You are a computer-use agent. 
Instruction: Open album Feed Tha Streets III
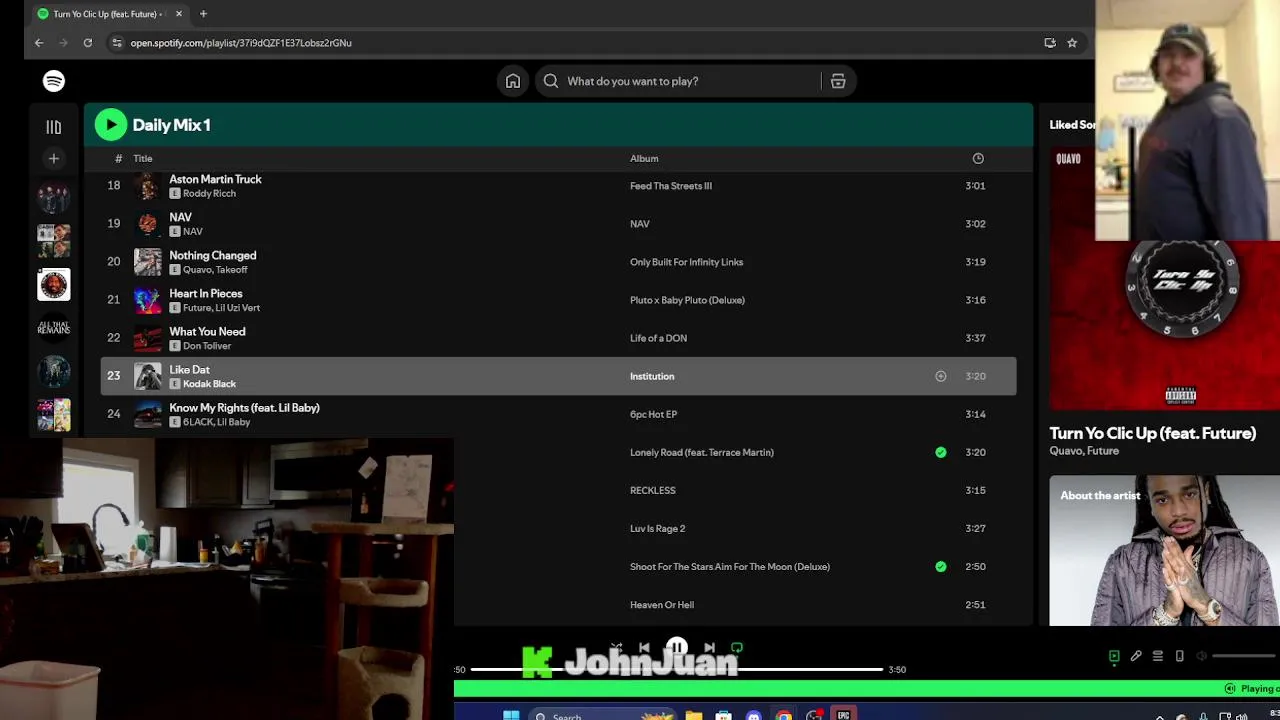[x=671, y=186]
